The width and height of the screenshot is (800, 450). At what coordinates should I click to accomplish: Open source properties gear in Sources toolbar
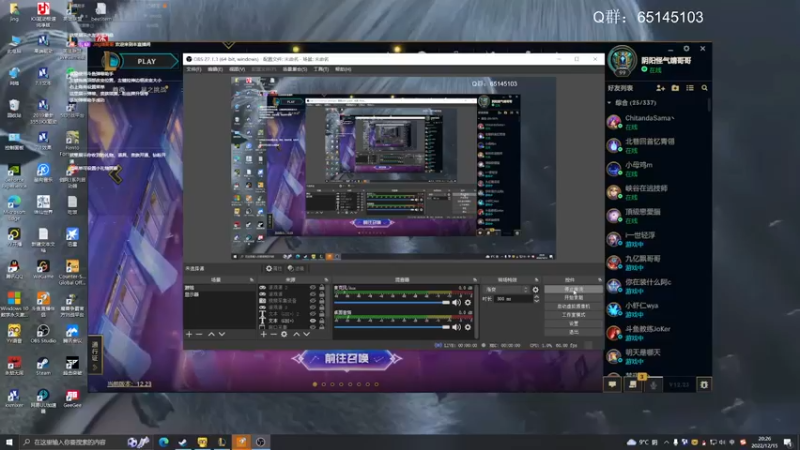[284, 334]
